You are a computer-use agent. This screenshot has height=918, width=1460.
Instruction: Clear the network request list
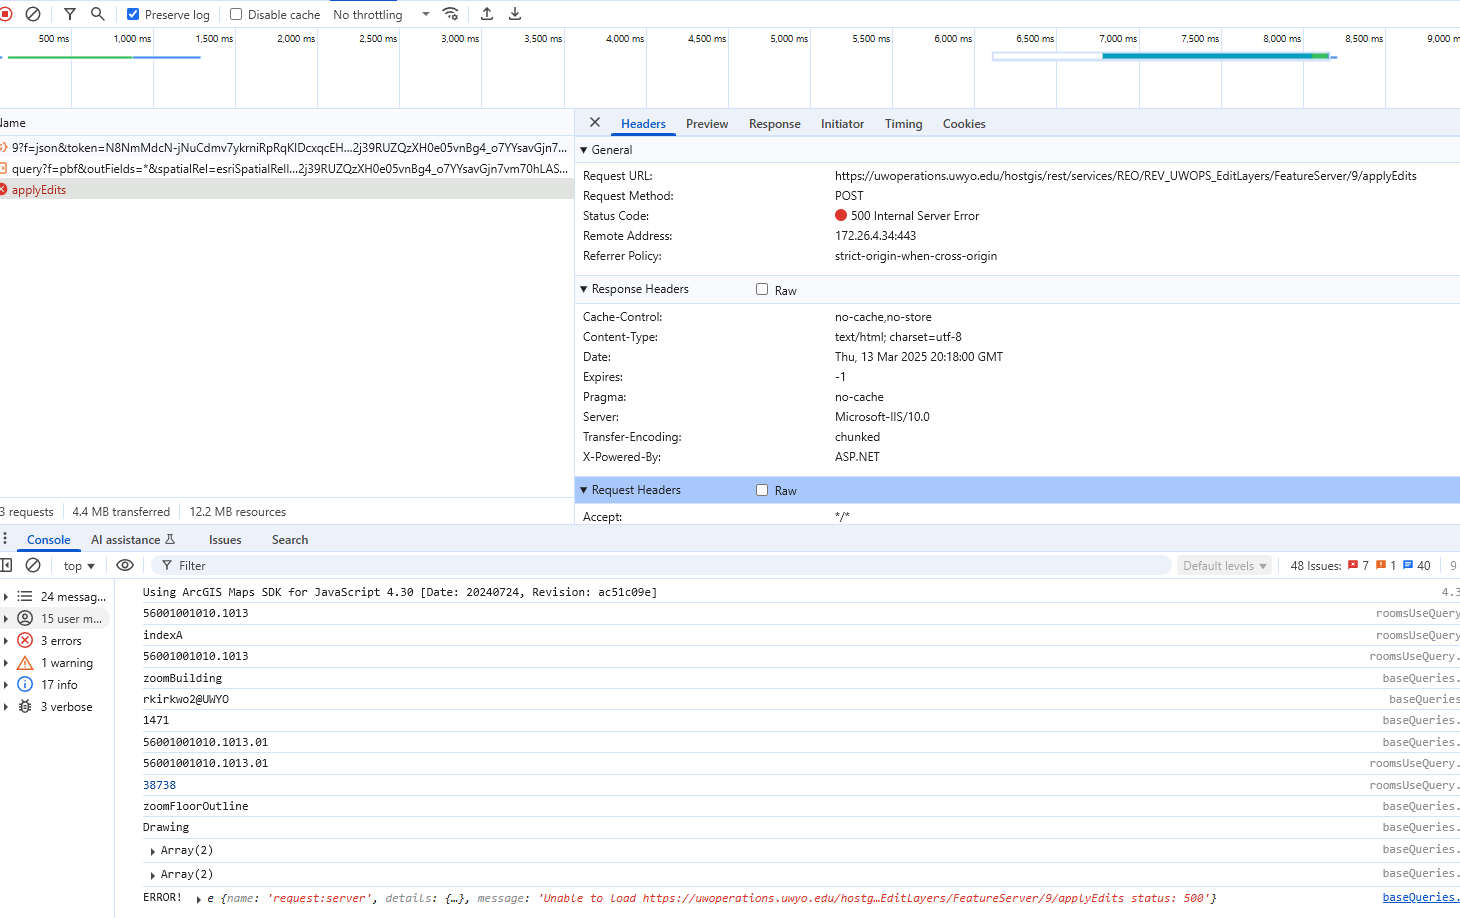pos(33,13)
